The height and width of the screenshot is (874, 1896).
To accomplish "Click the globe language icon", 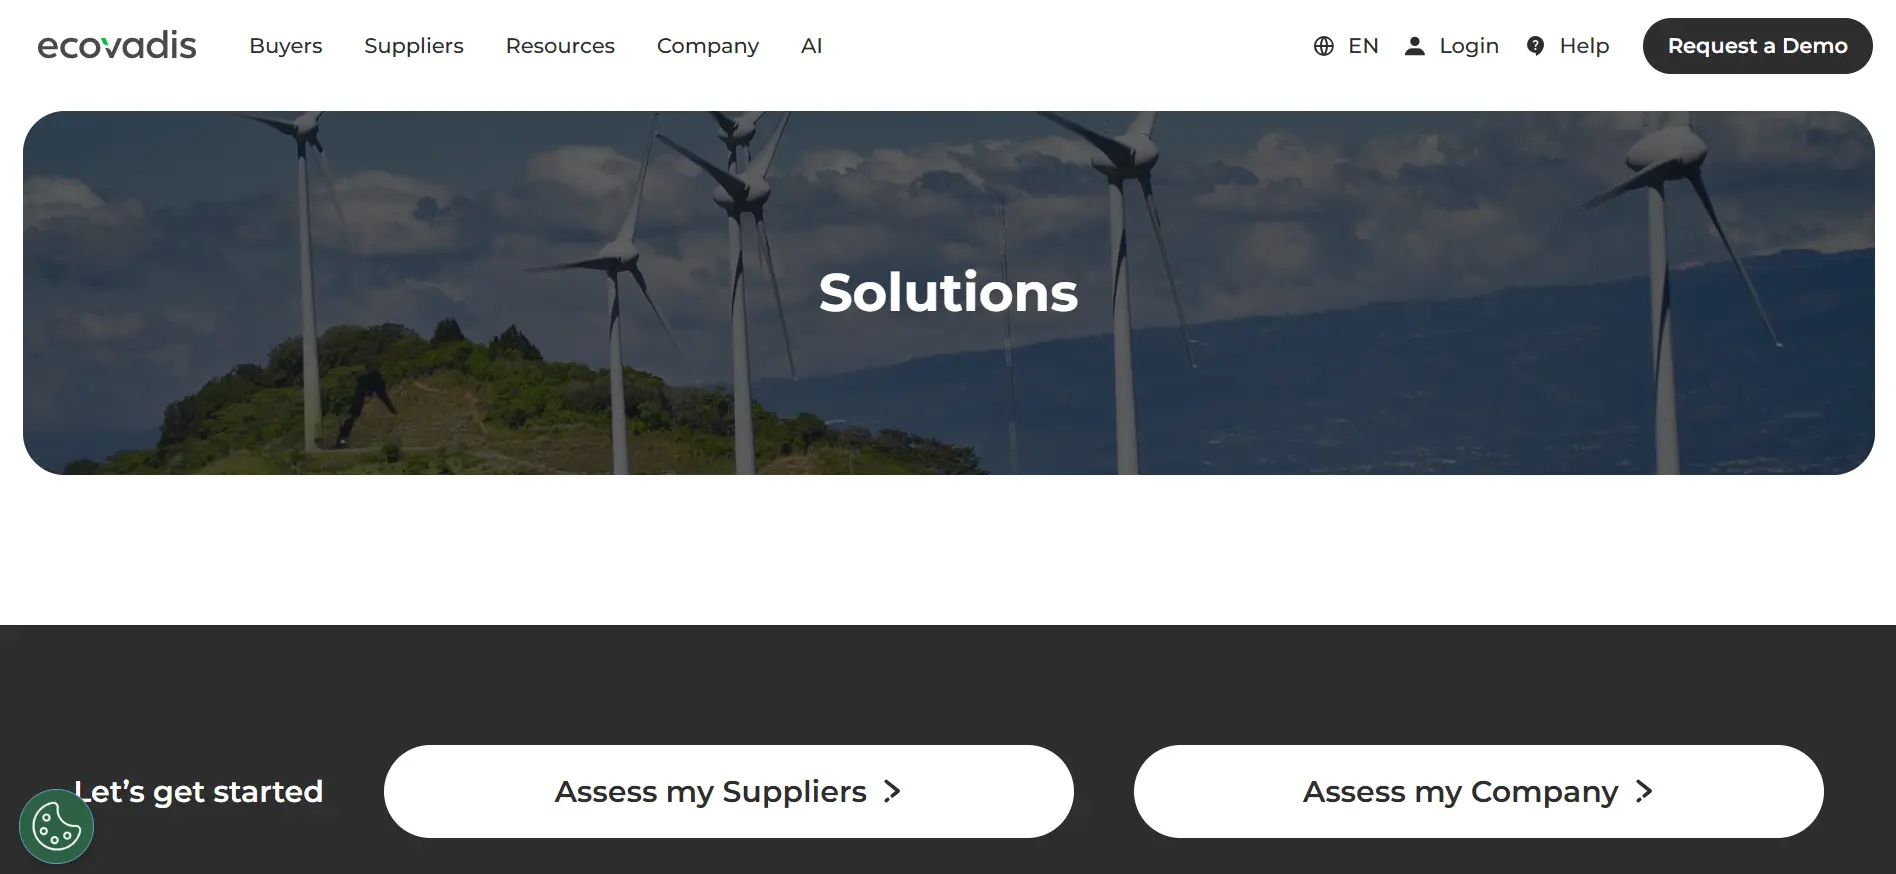I will click(1323, 46).
